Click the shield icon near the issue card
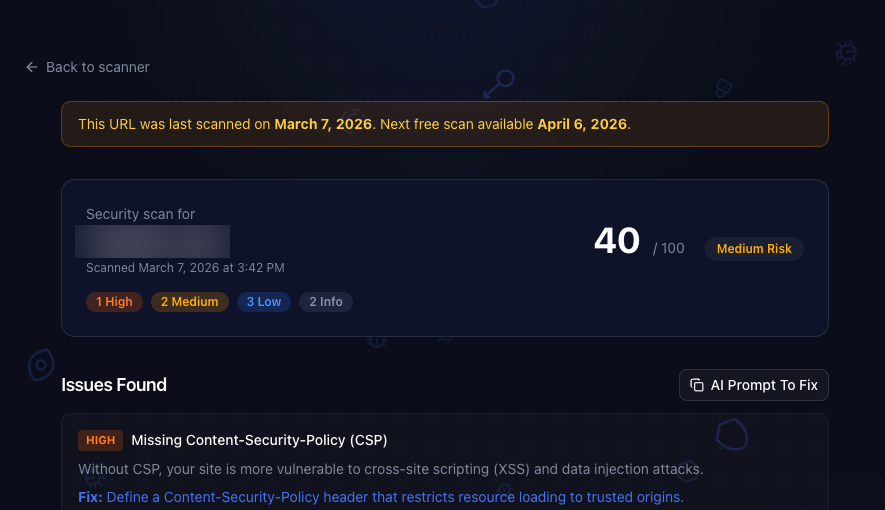This screenshot has width=885, height=510. pos(732,434)
